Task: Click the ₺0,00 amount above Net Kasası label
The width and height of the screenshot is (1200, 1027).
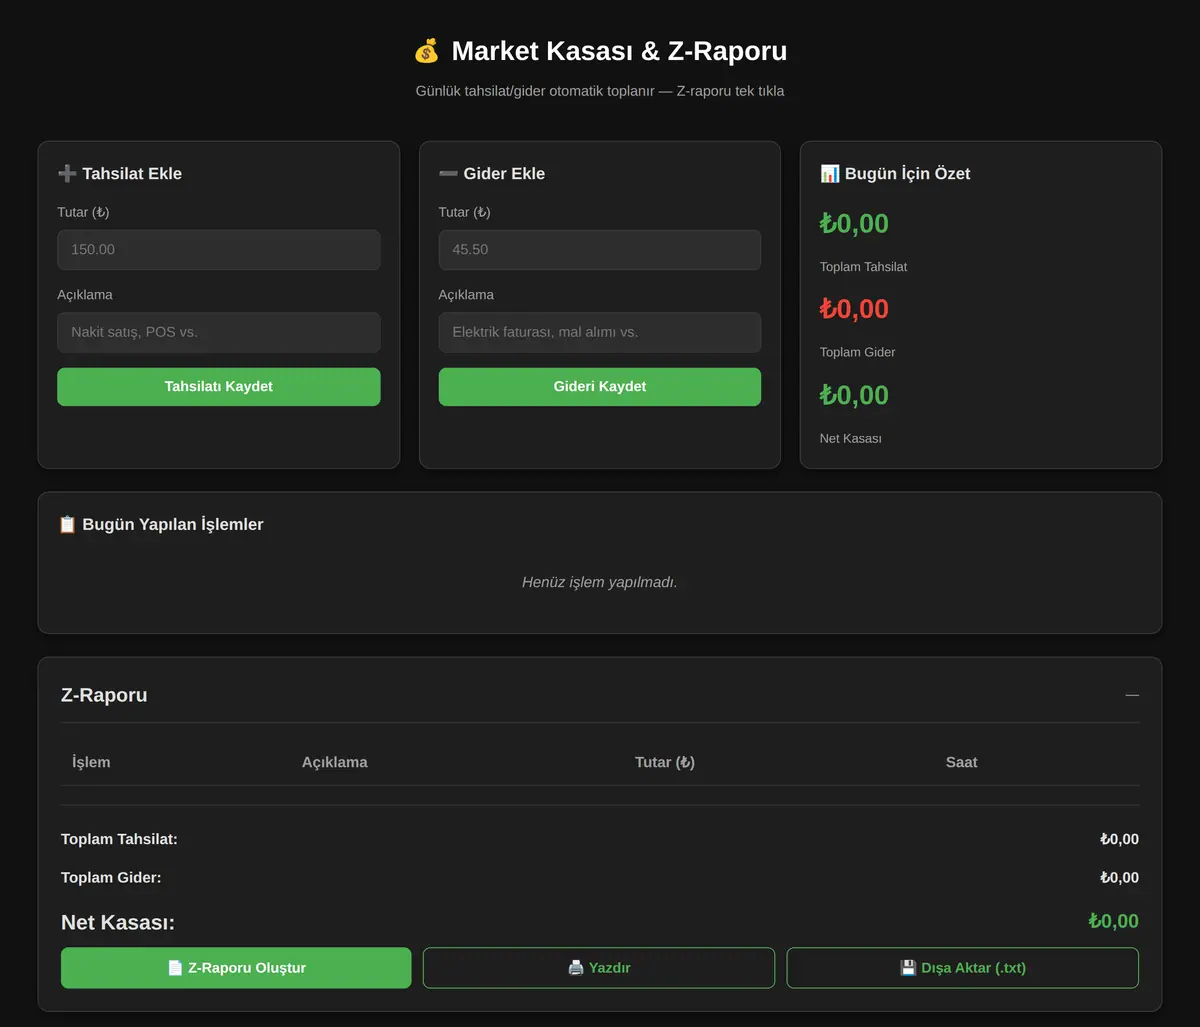Action: point(854,395)
